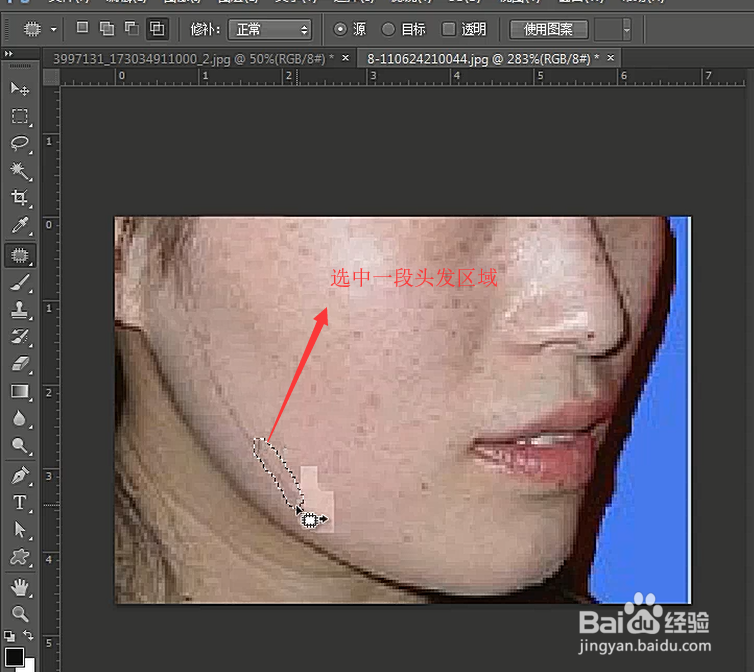Choose New Selection mode in options bar
Screen dimensions: 754x672
[x=82, y=28]
